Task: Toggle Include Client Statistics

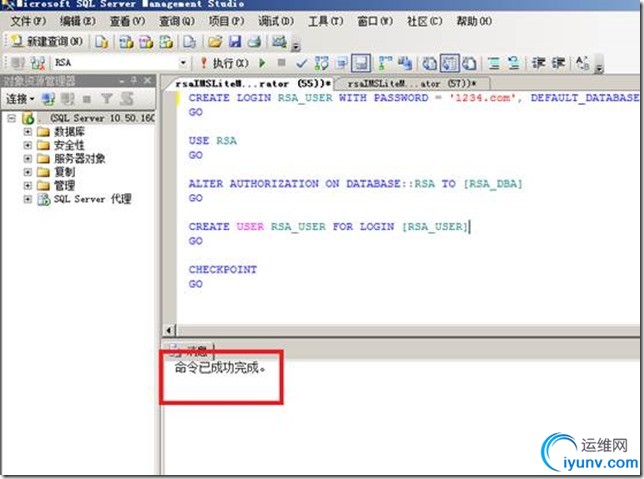Action: 405,63
